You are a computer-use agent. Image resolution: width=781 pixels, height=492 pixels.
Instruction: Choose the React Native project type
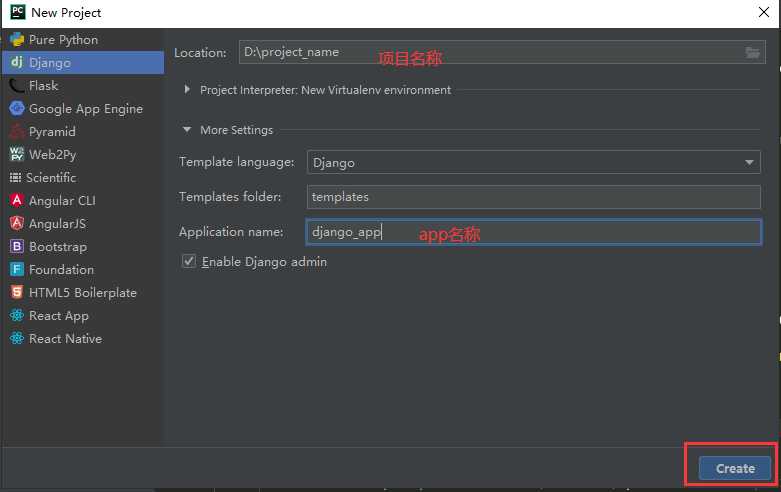82,339
